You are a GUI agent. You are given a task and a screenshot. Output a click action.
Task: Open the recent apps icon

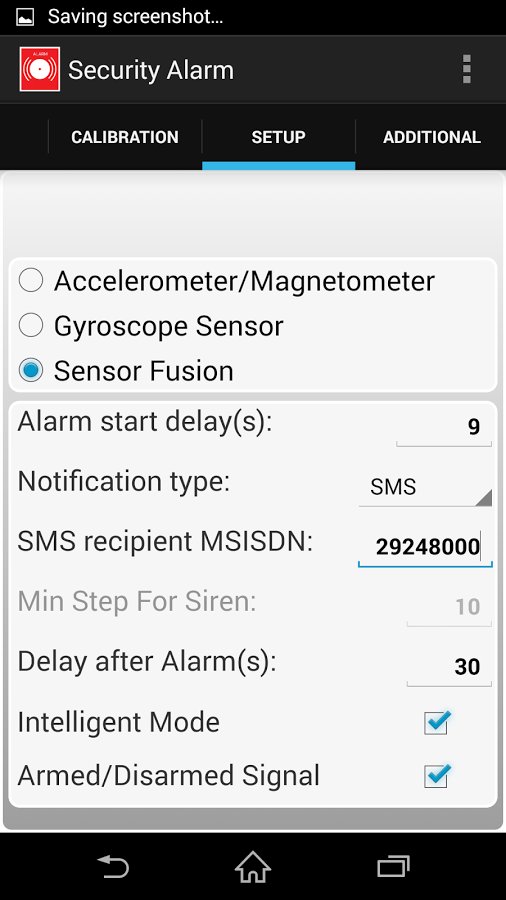pos(393,866)
